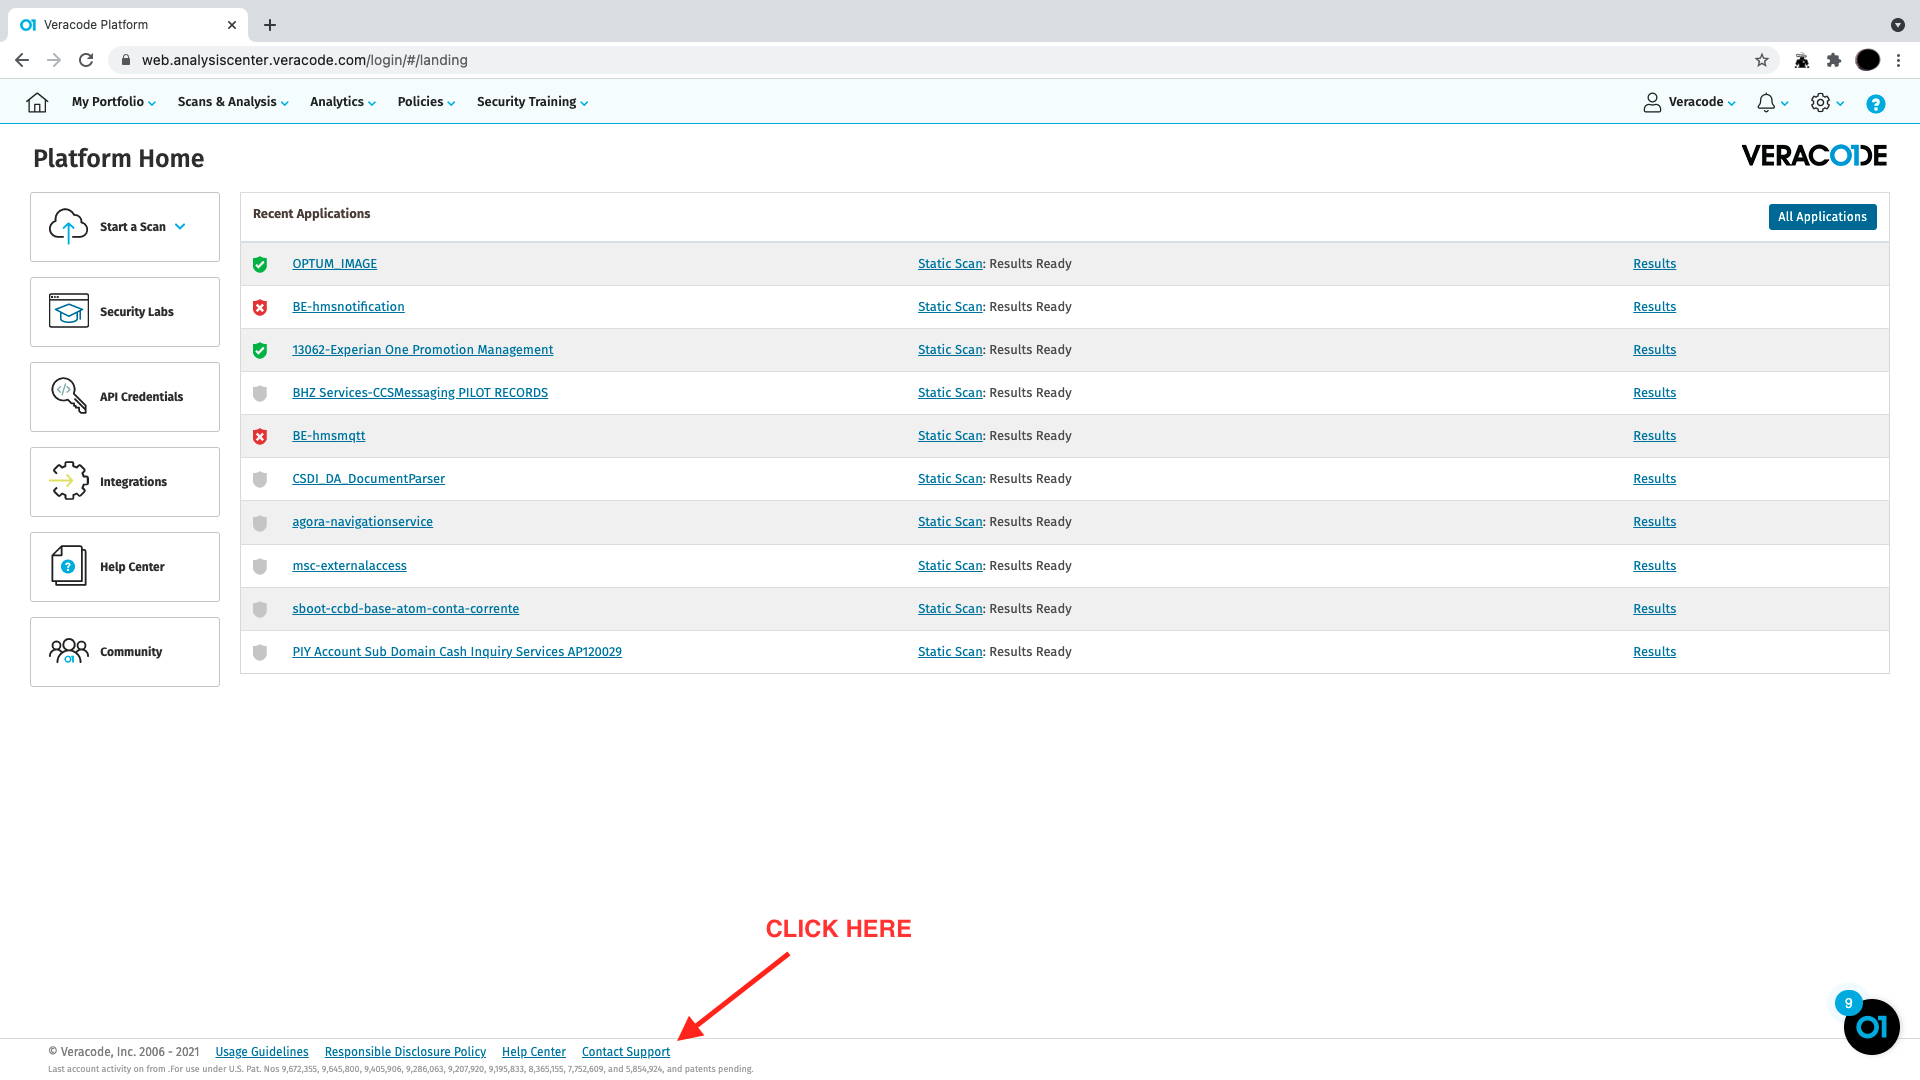Viewport: 1920px width, 1080px height.
Task: Open BHZ Services-CCSMessaging PILOT RECORDS link
Action: [x=420, y=393]
